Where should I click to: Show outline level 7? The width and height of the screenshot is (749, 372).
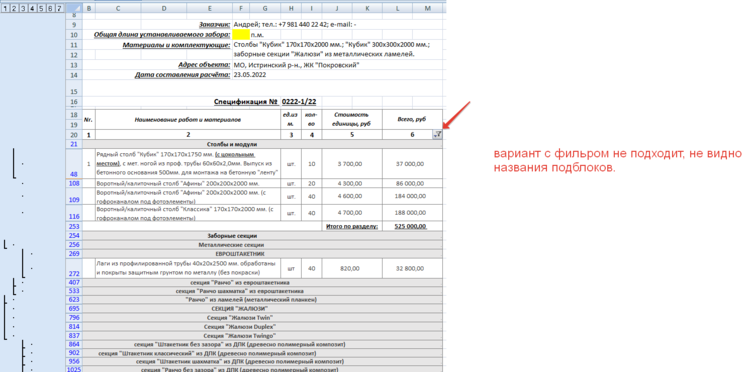[59, 9]
